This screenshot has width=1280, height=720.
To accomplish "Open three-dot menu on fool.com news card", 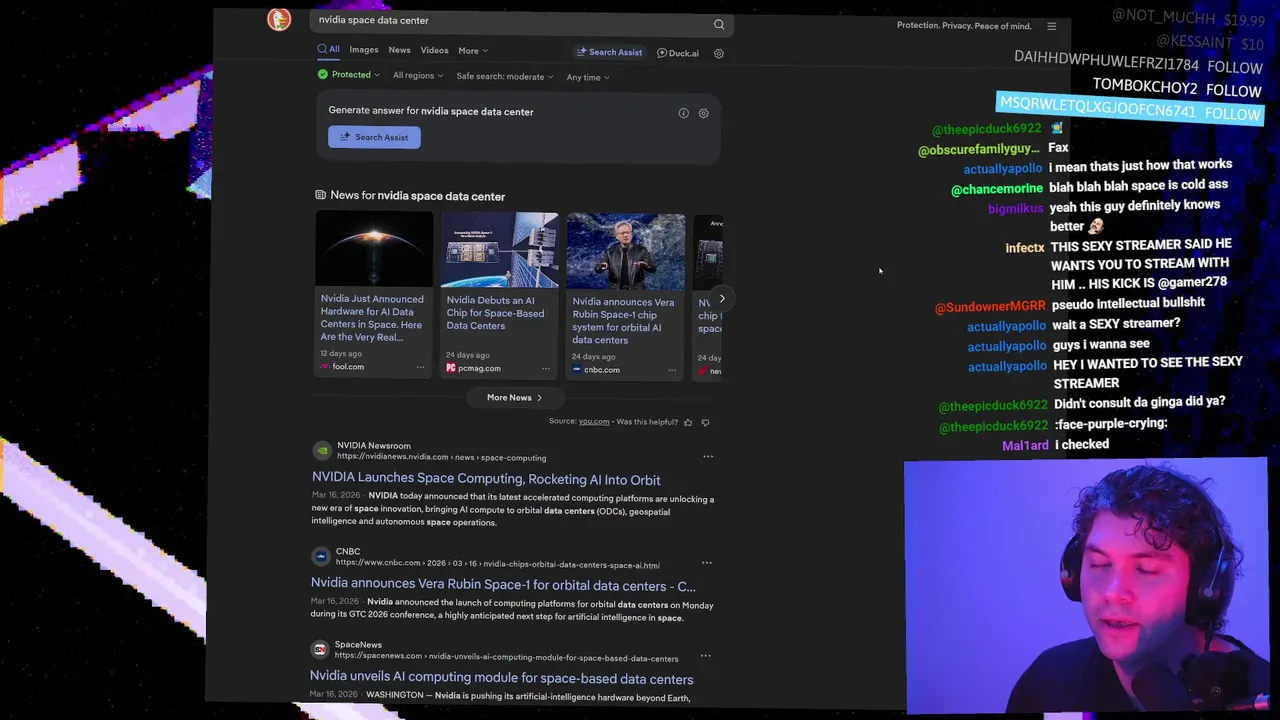I will pos(420,367).
